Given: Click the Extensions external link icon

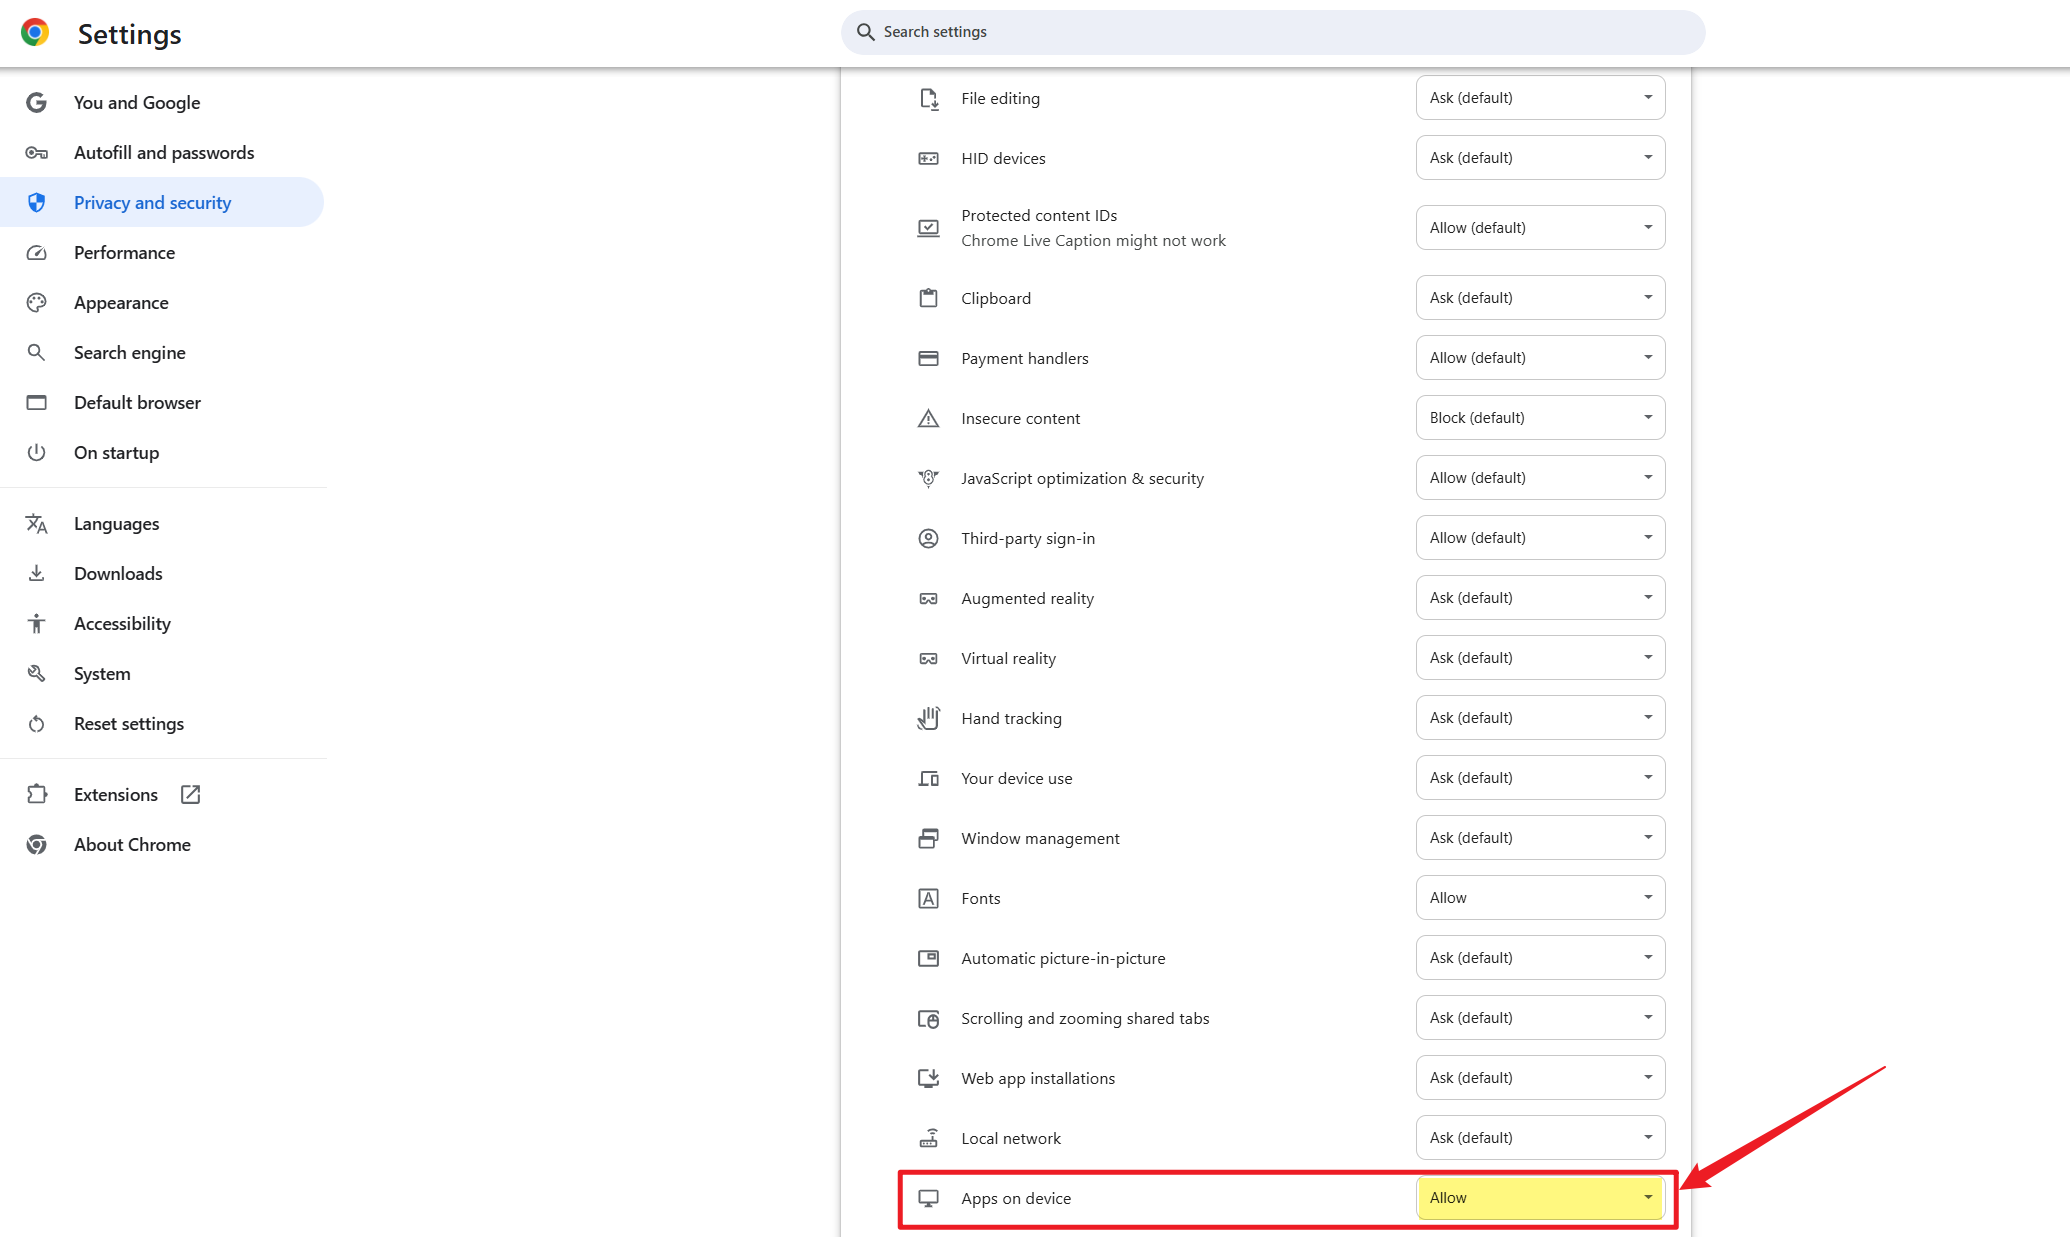Looking at the screenshot, I should click(190, 794).
